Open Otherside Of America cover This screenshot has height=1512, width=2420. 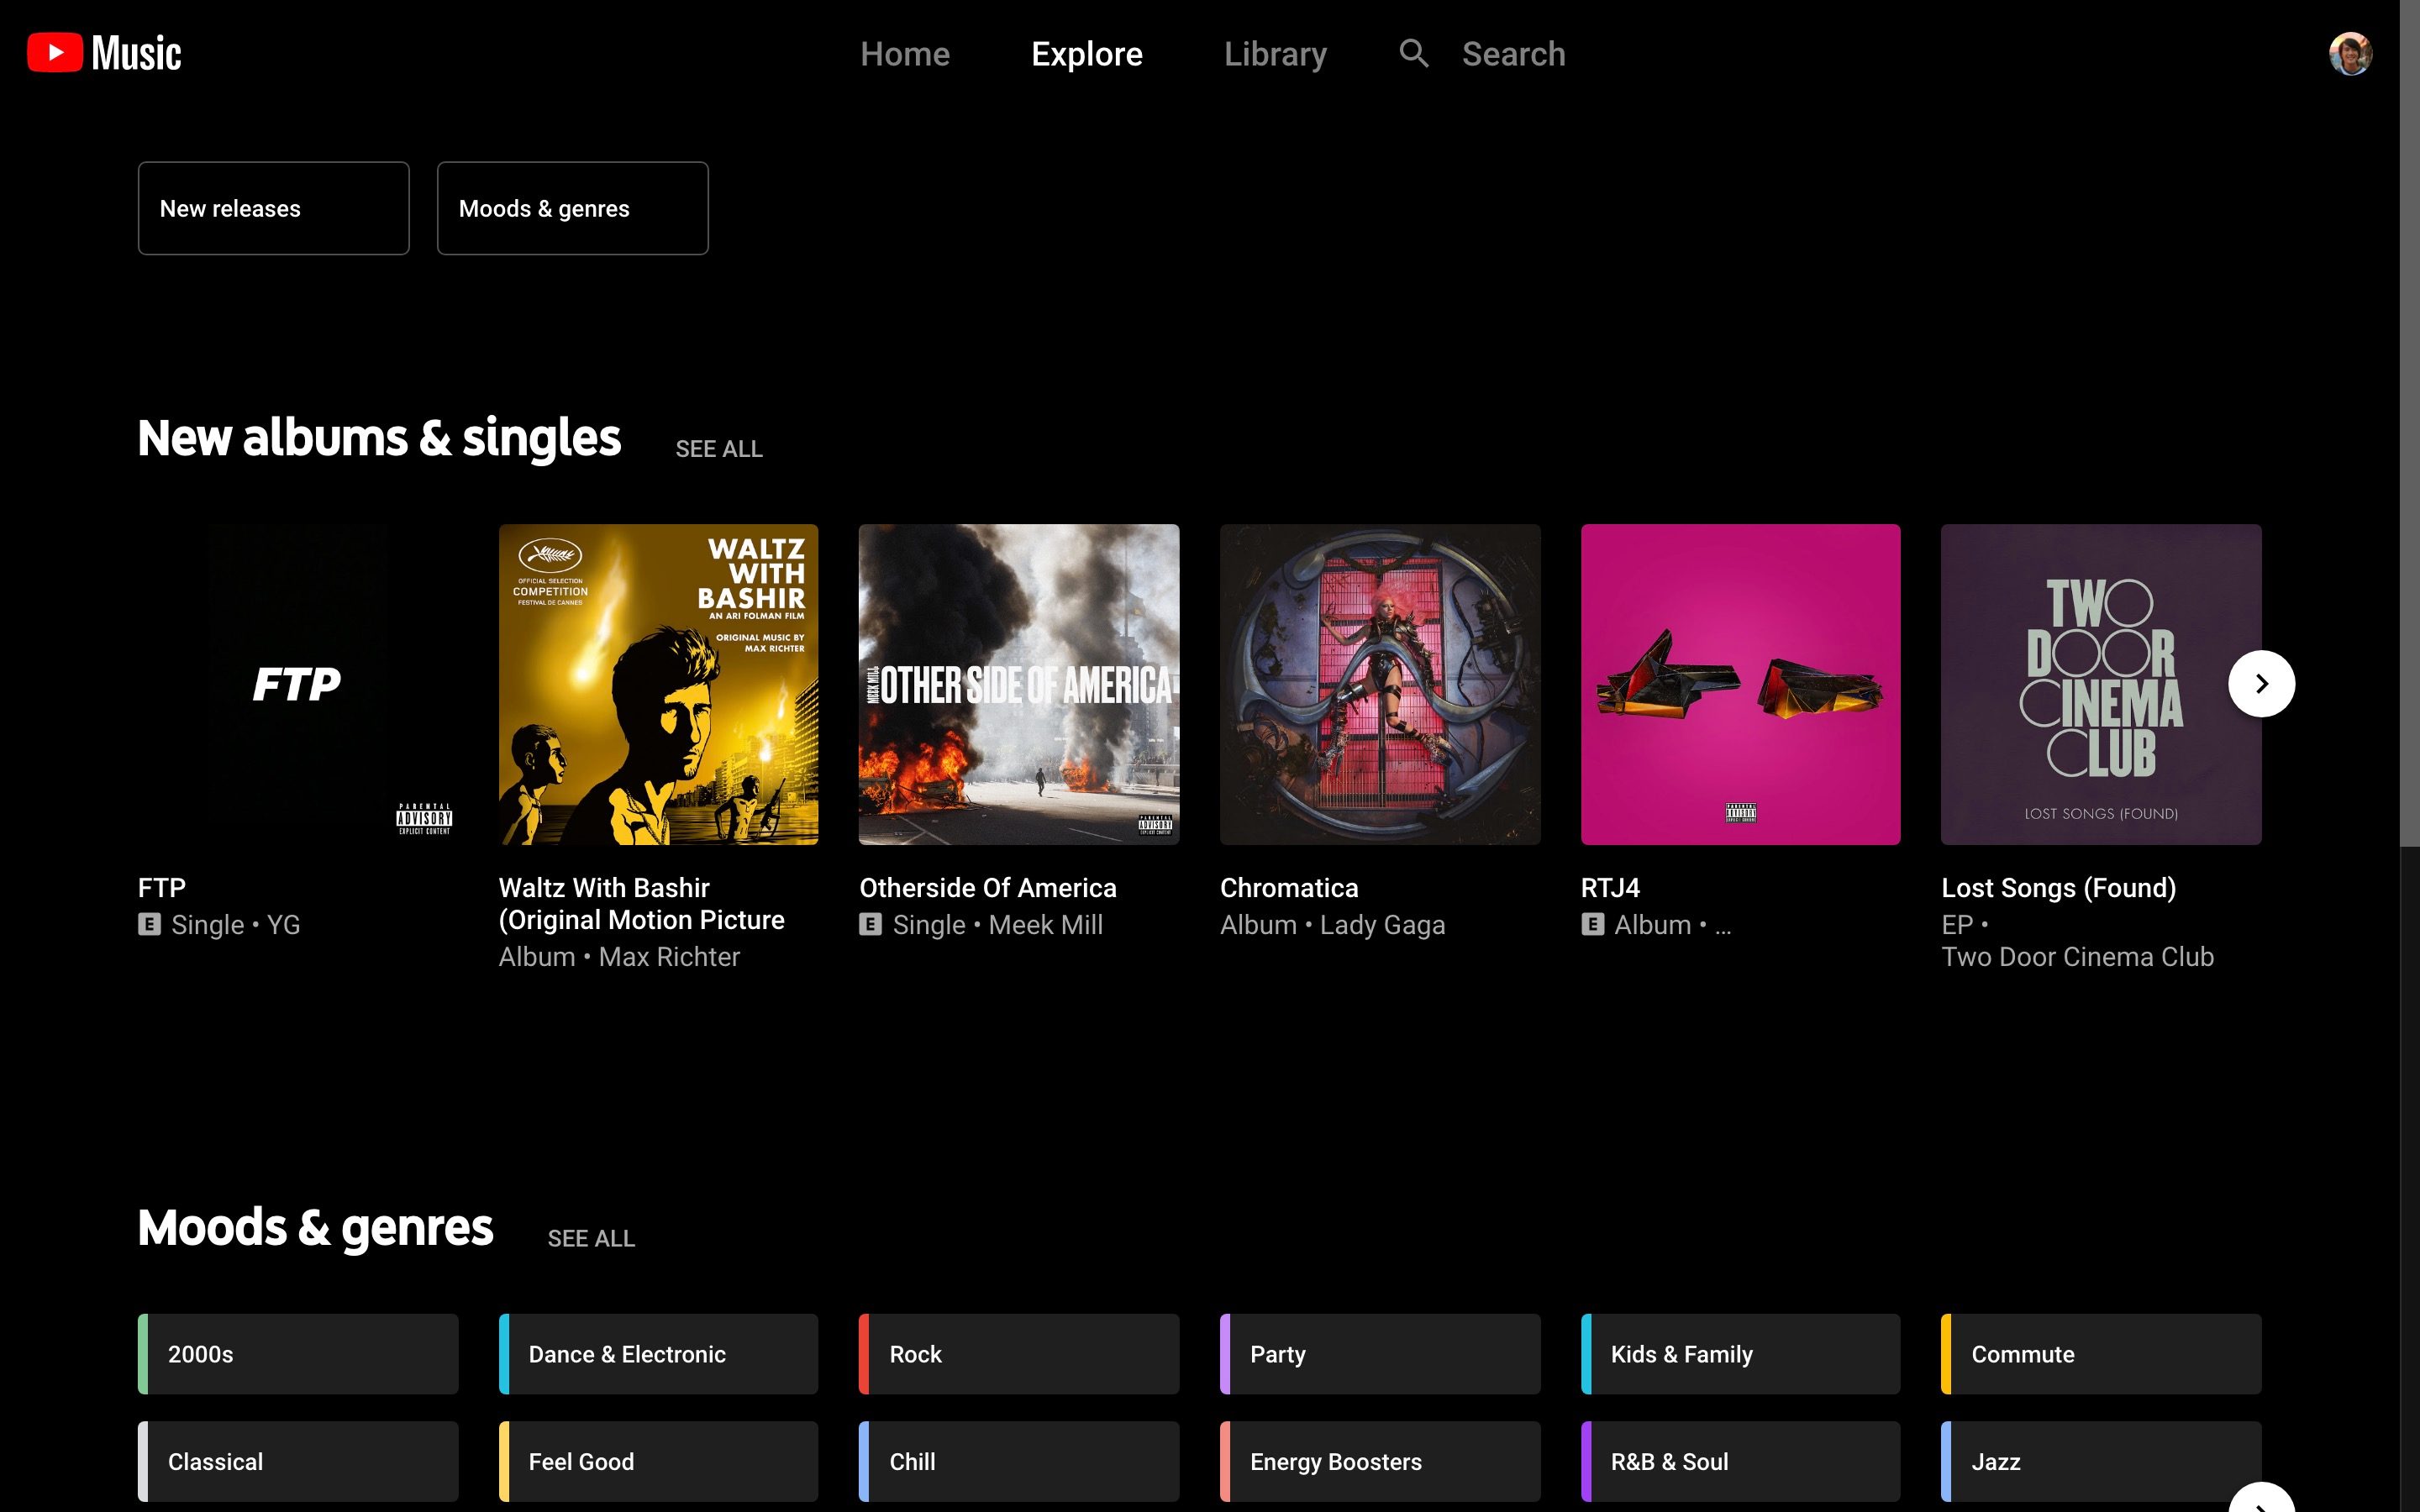click(x=1019, y=684)
